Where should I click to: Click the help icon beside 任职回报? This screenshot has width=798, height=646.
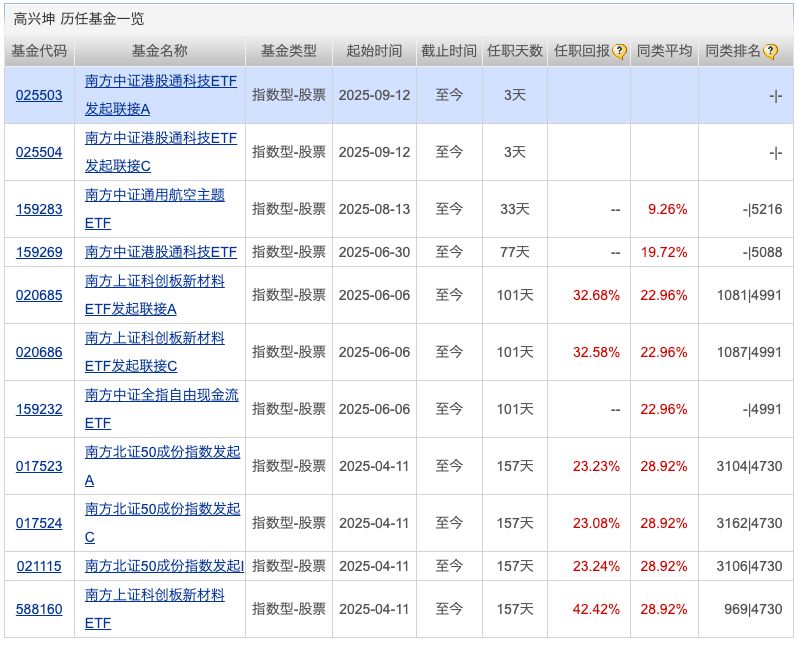pos(620,51)
